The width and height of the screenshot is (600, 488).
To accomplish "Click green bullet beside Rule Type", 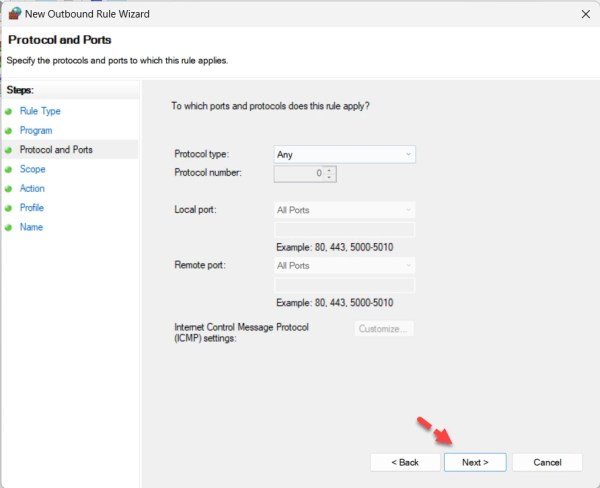I will (x=8, y=111).
